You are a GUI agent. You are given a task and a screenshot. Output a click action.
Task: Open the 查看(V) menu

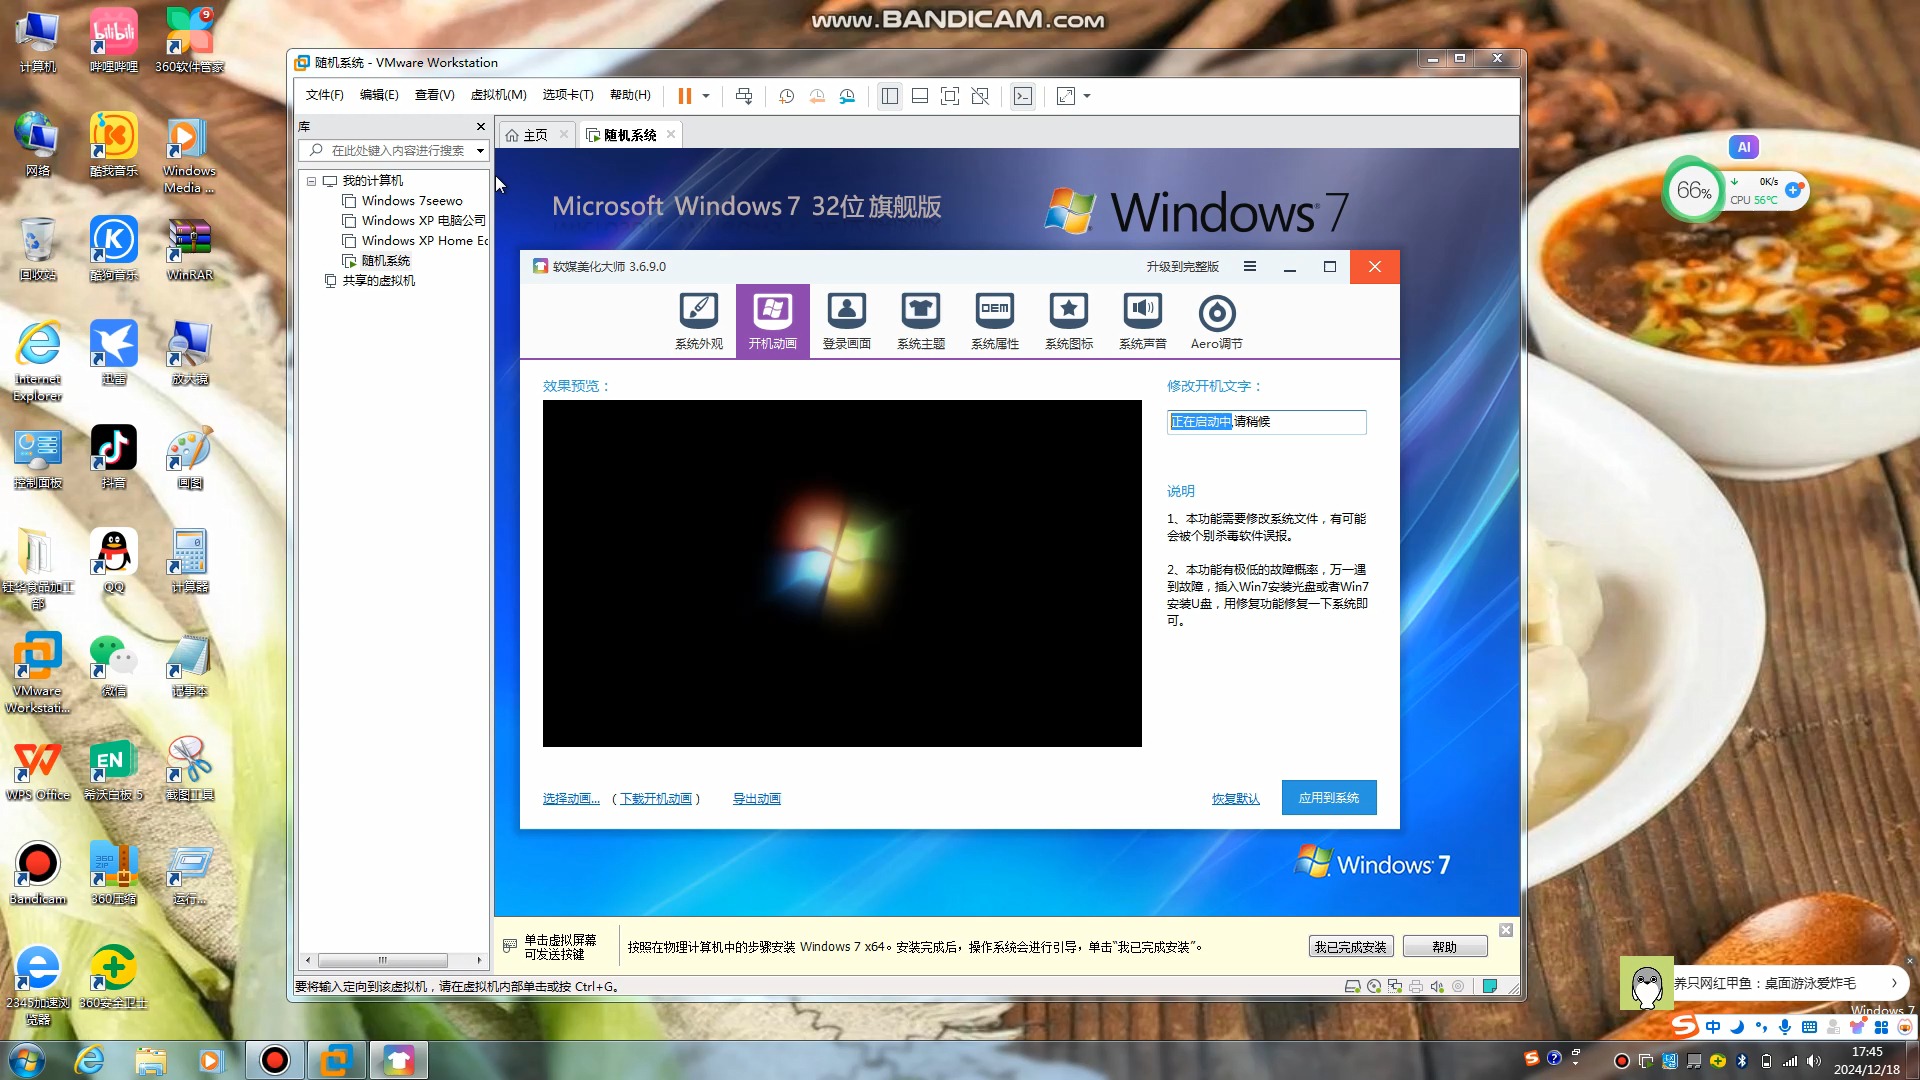pos(434,95)
